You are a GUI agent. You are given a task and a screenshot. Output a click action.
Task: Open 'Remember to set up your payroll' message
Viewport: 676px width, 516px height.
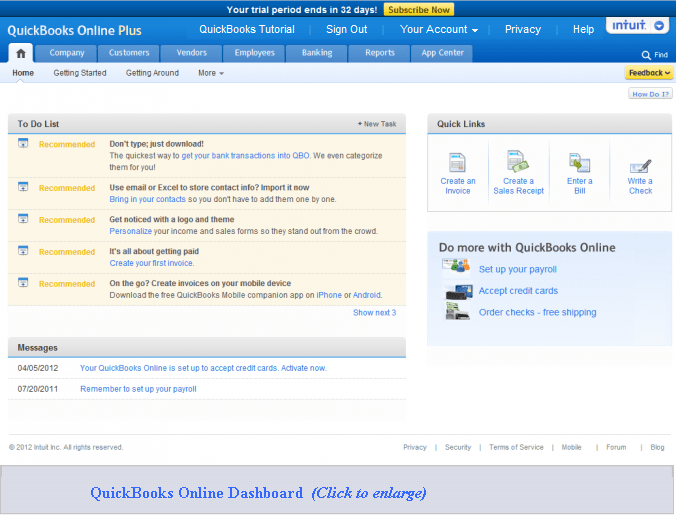(x=138, y=389)
